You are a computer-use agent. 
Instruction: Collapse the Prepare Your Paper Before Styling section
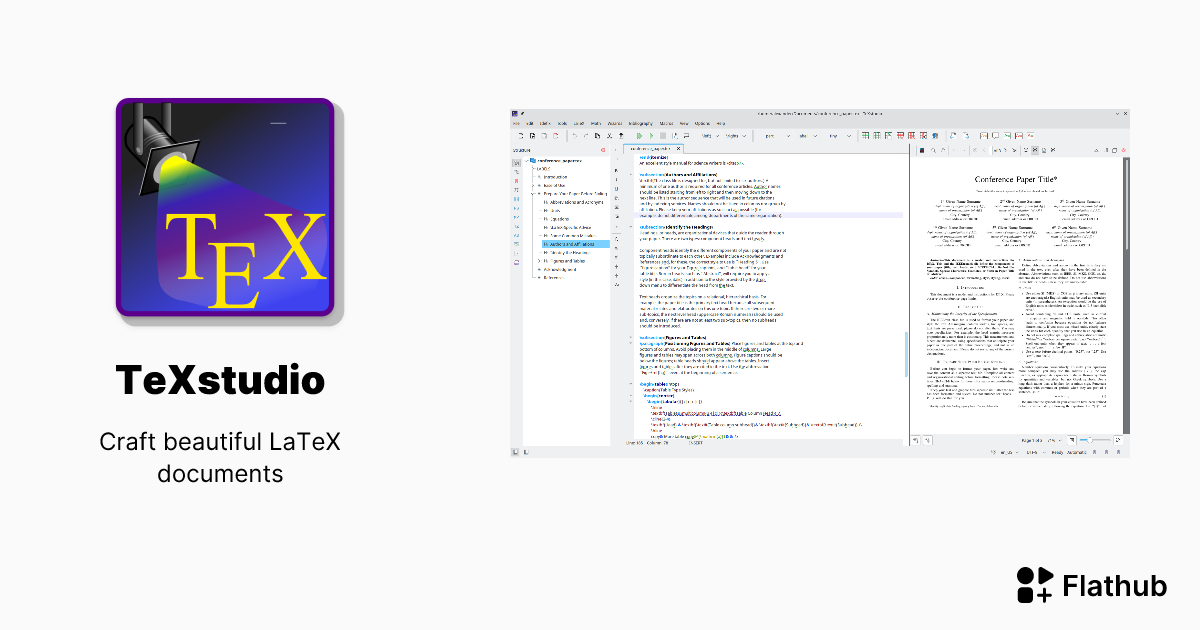tap(532, 194)
